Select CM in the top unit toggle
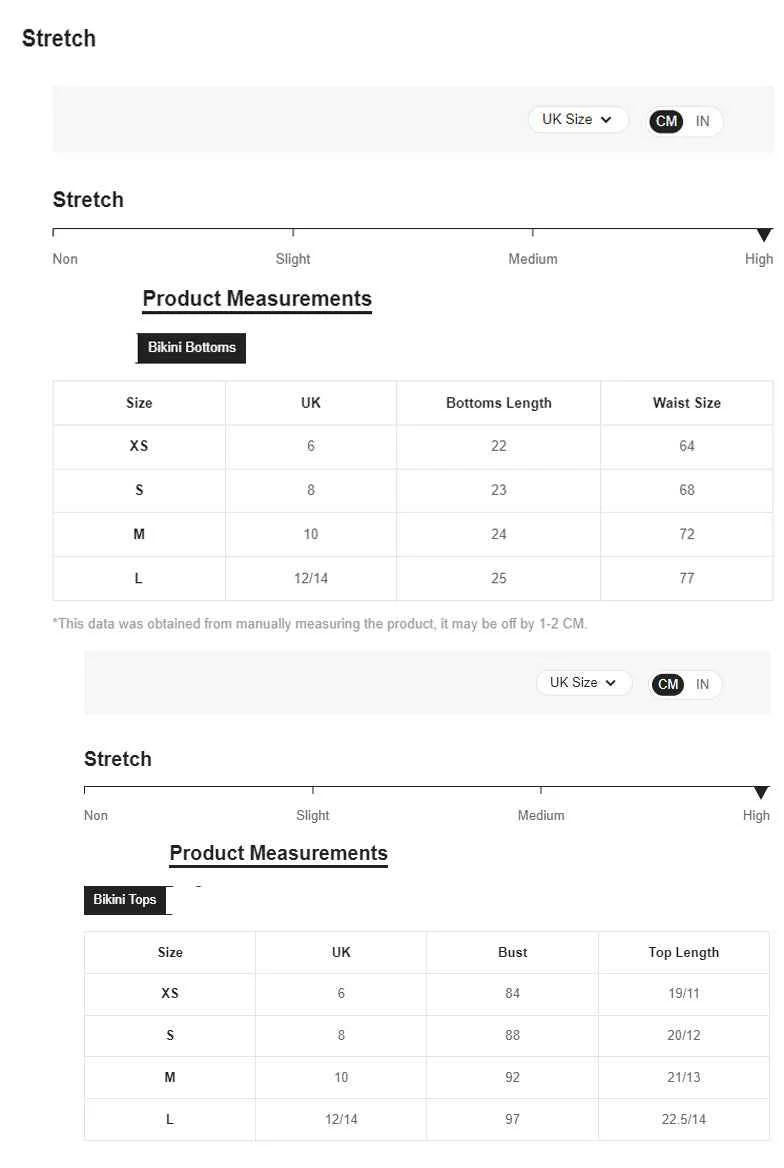 tap(666, 121)
